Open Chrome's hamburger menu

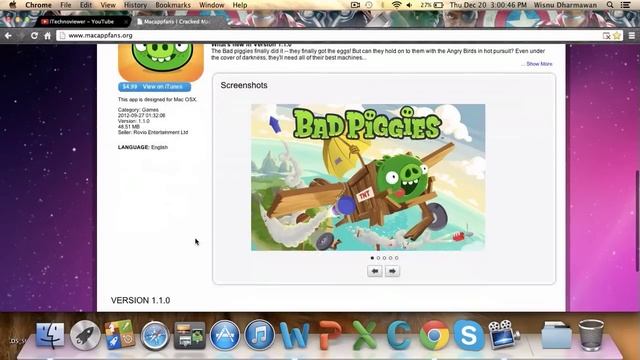point(631,36)
